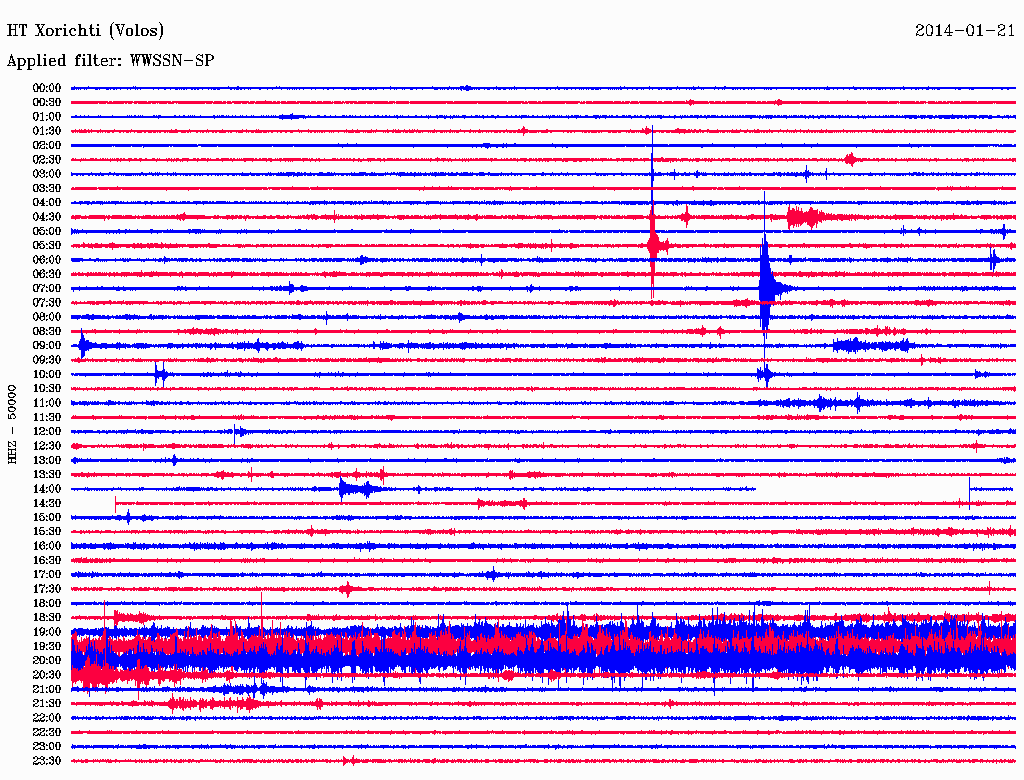Click the 19:30 row label

[47, 646]
